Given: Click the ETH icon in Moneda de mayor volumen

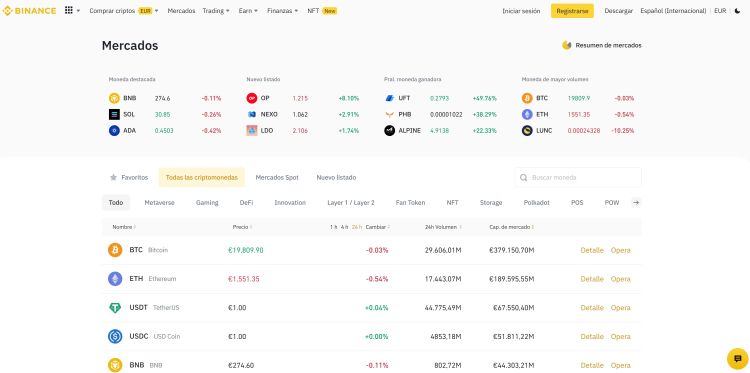Looking at the screenshot, I should pyautogui.click(x=527, y=114).
